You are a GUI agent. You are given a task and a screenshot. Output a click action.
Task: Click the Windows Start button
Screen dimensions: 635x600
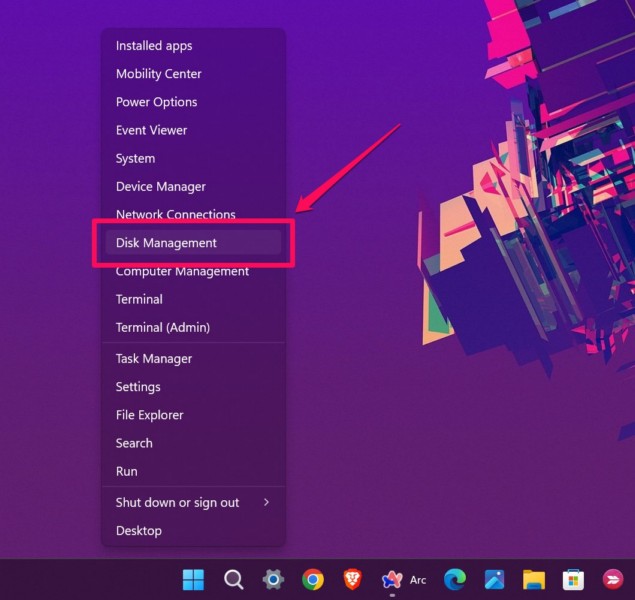click(x=193, y=580)
